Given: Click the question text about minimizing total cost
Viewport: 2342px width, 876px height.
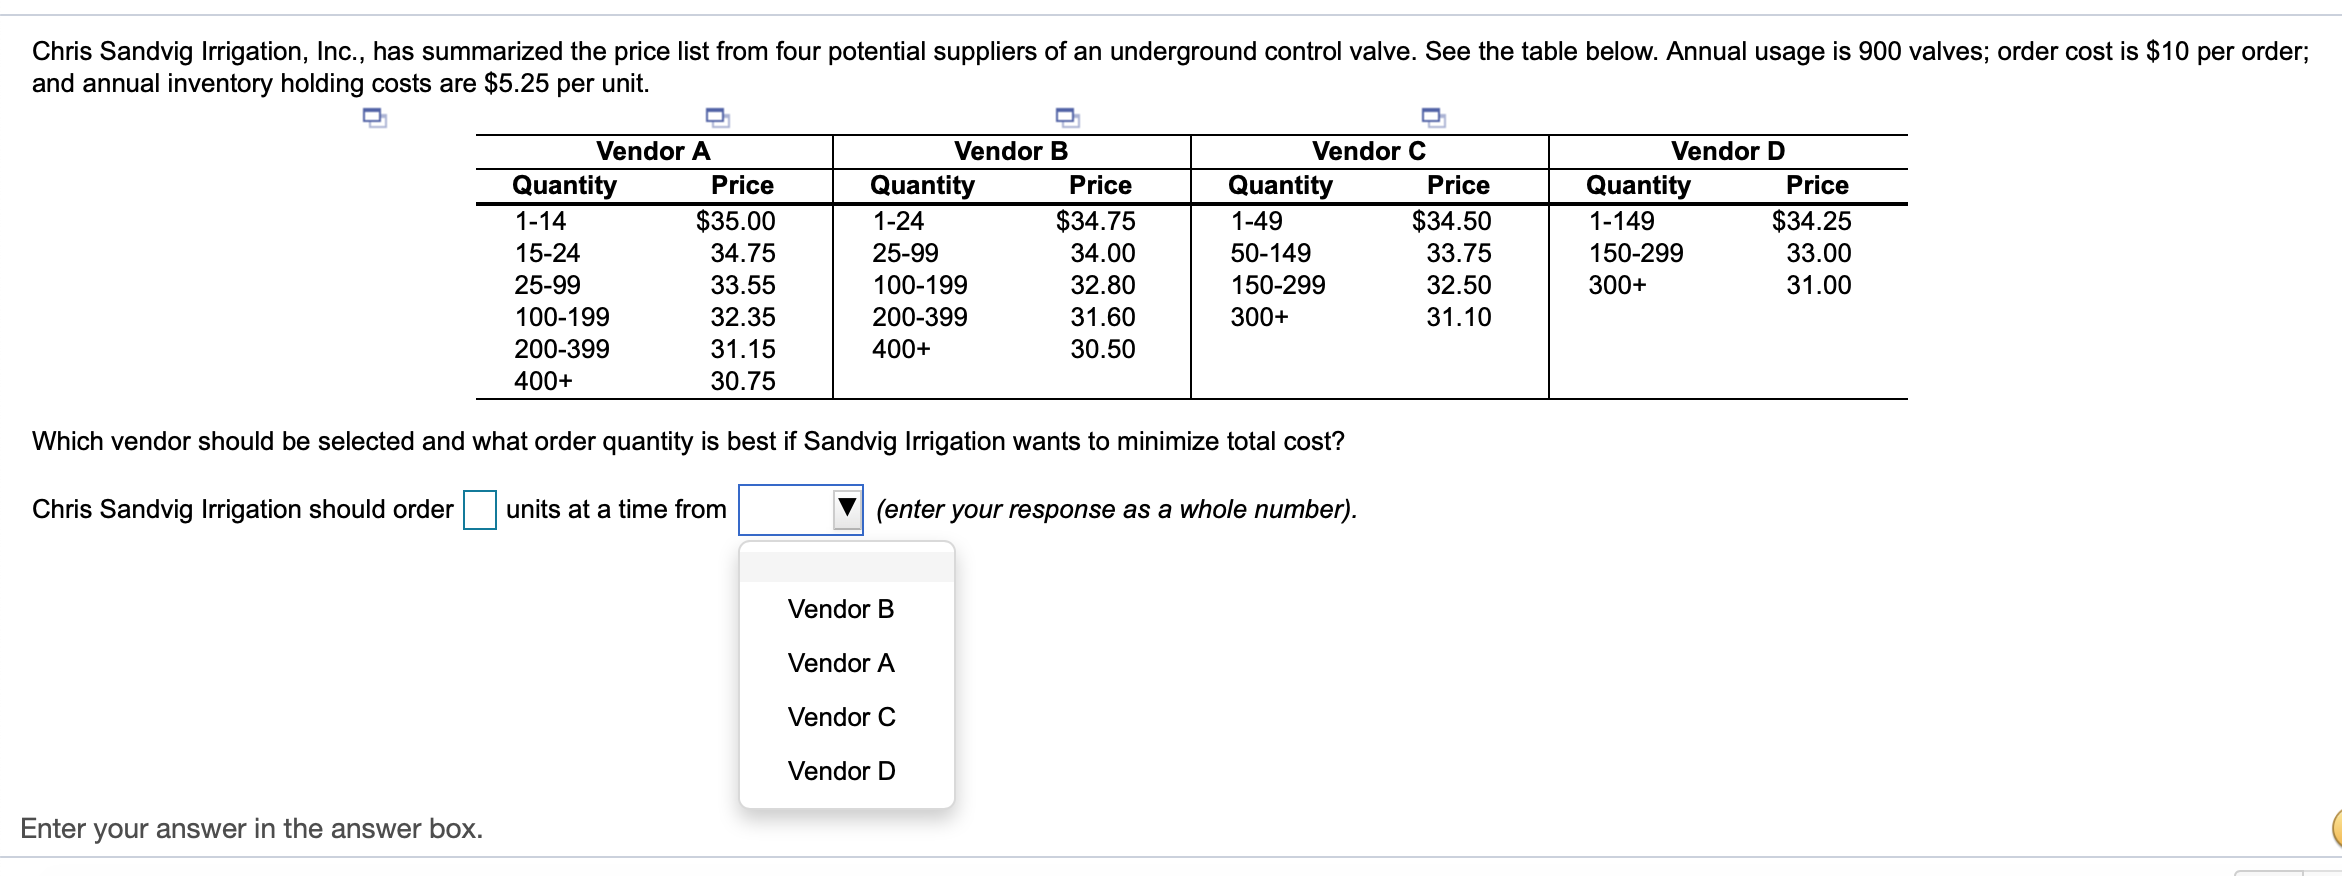Looking at the screenshot, I should (x=688, y=441).
